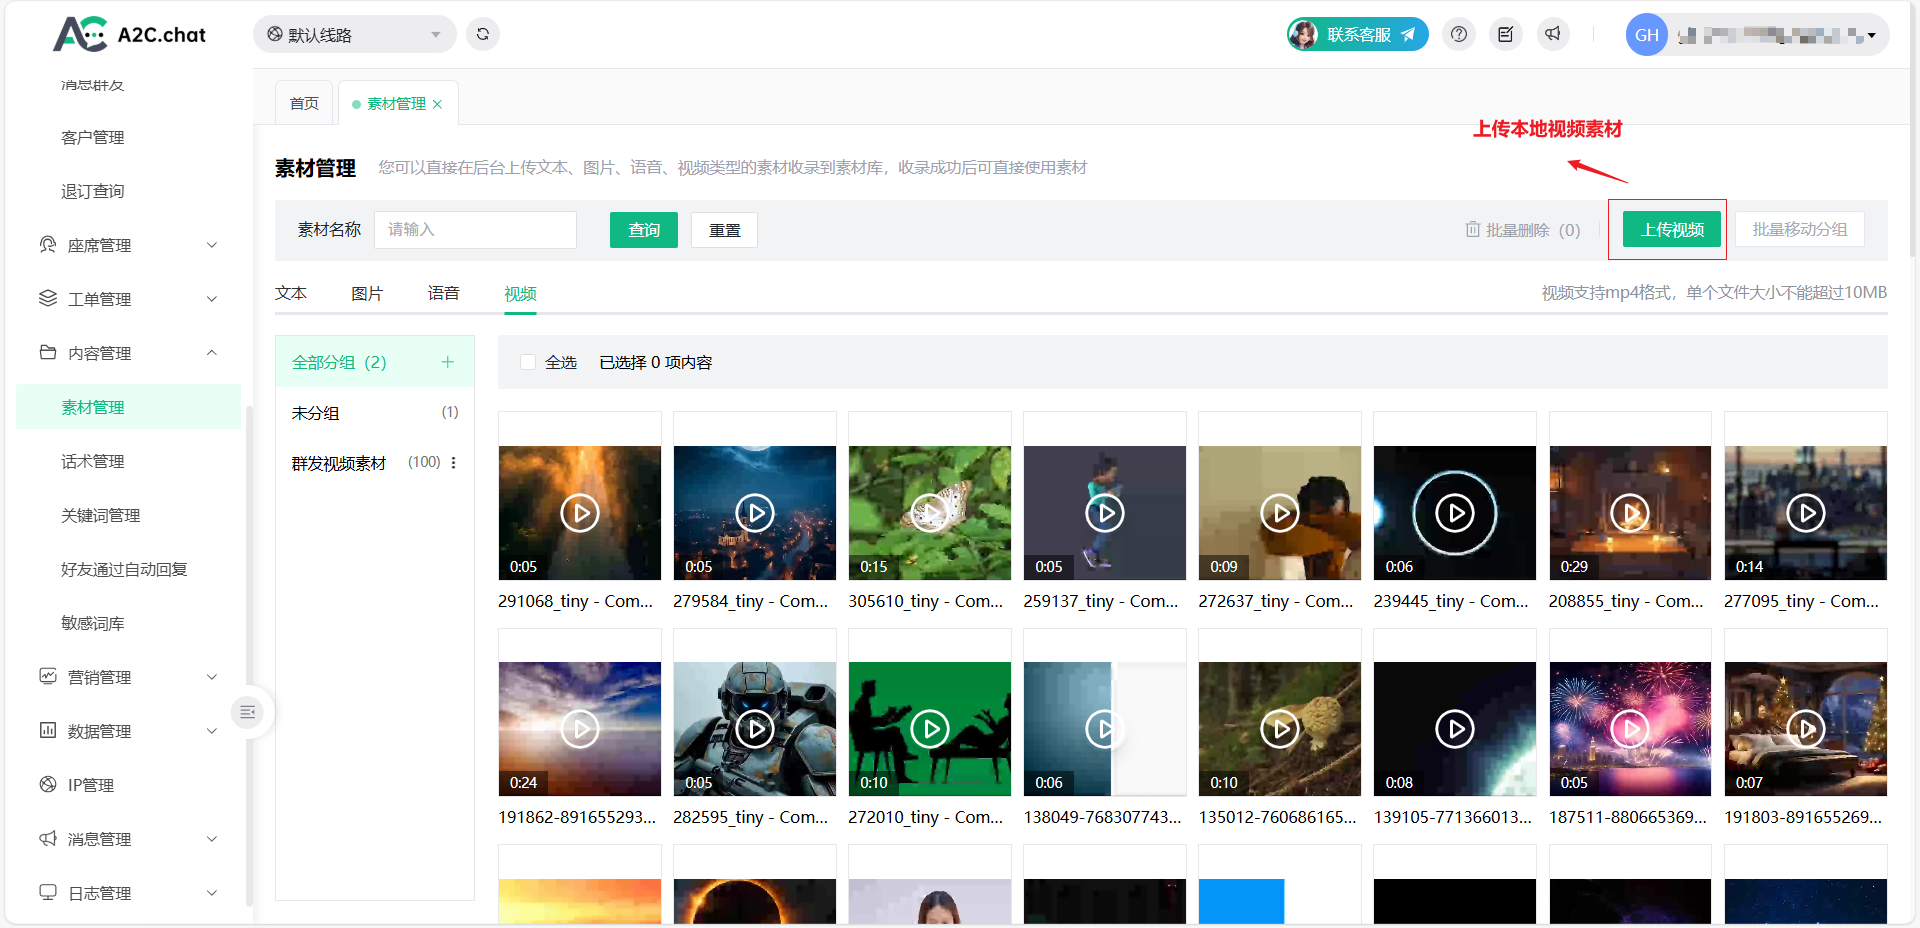This screenshot has height=928, width=1920.
Task: Tick the 全选 checkbox
Action: click(528, 362)
